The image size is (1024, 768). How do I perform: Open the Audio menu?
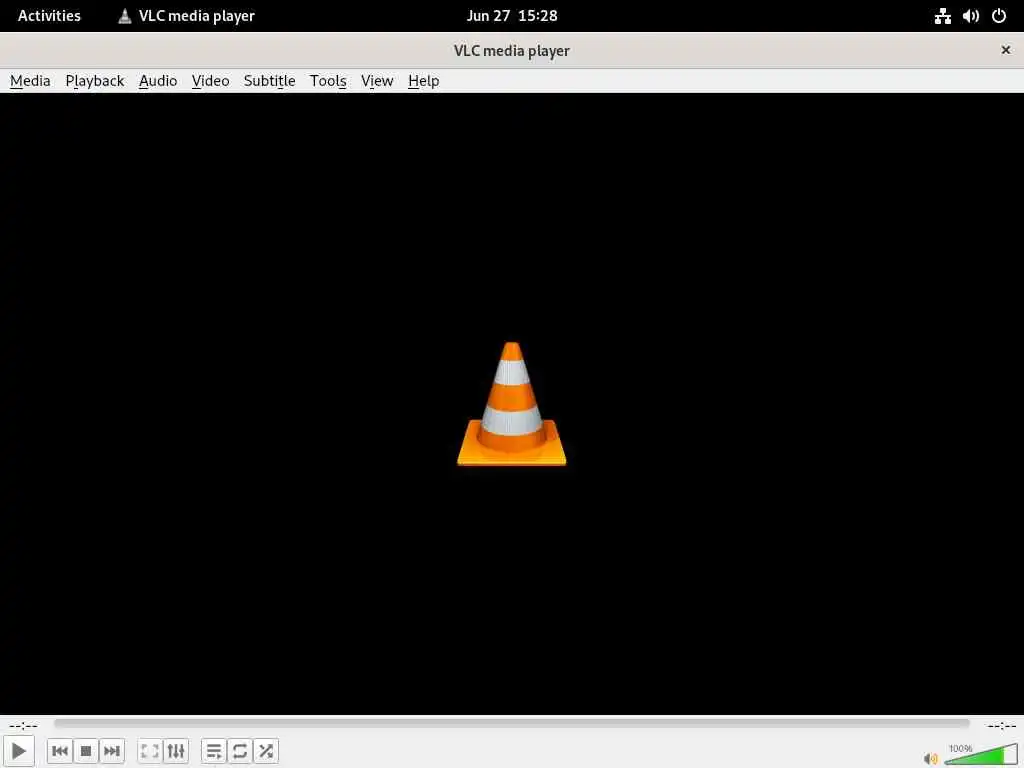point(158,81)
